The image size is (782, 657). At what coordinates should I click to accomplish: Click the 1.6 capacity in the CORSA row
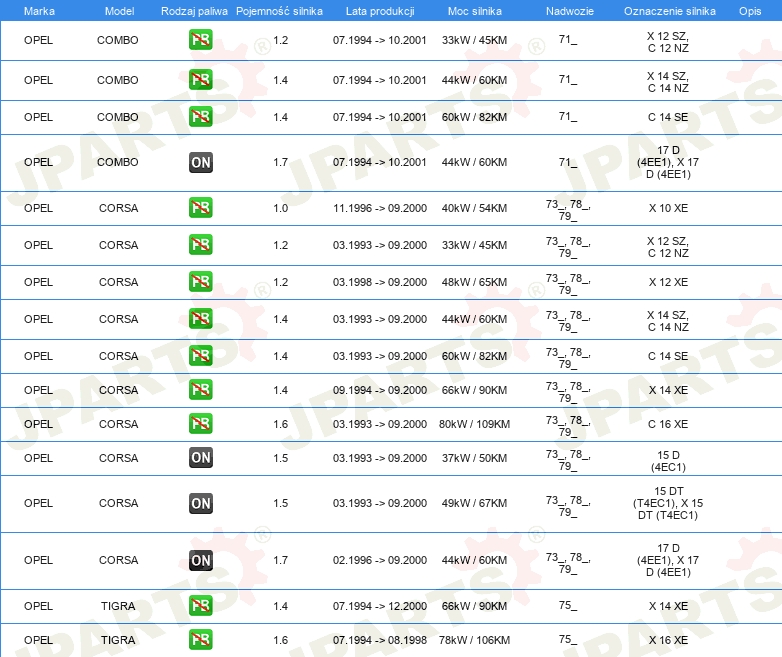(280, 424)
